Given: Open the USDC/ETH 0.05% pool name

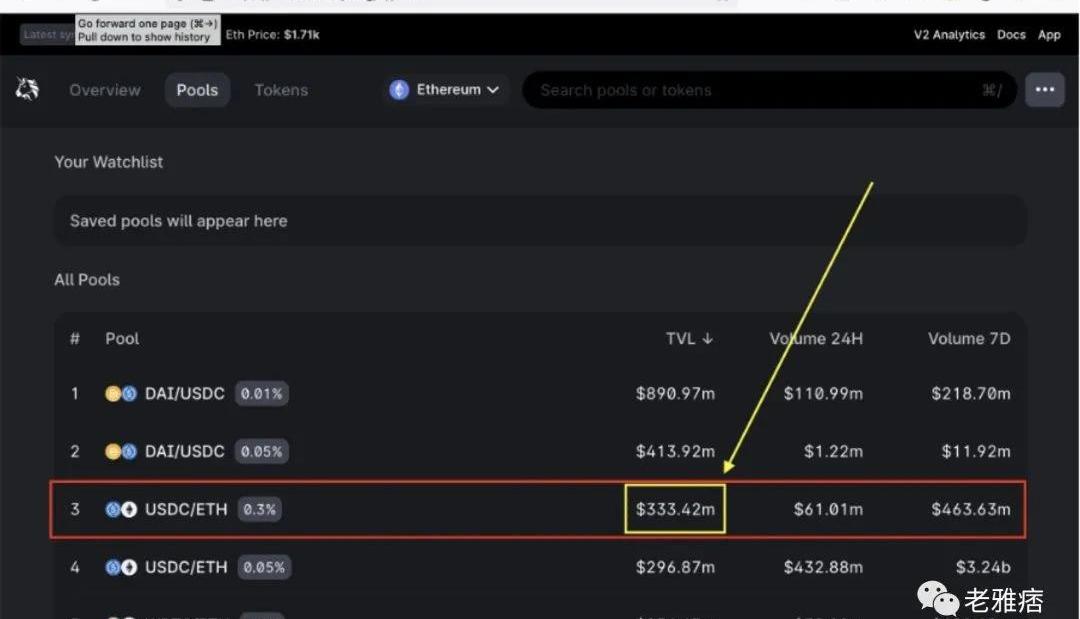Looking at the screenshot, I should pyautogui.click(x=186, y=567).
